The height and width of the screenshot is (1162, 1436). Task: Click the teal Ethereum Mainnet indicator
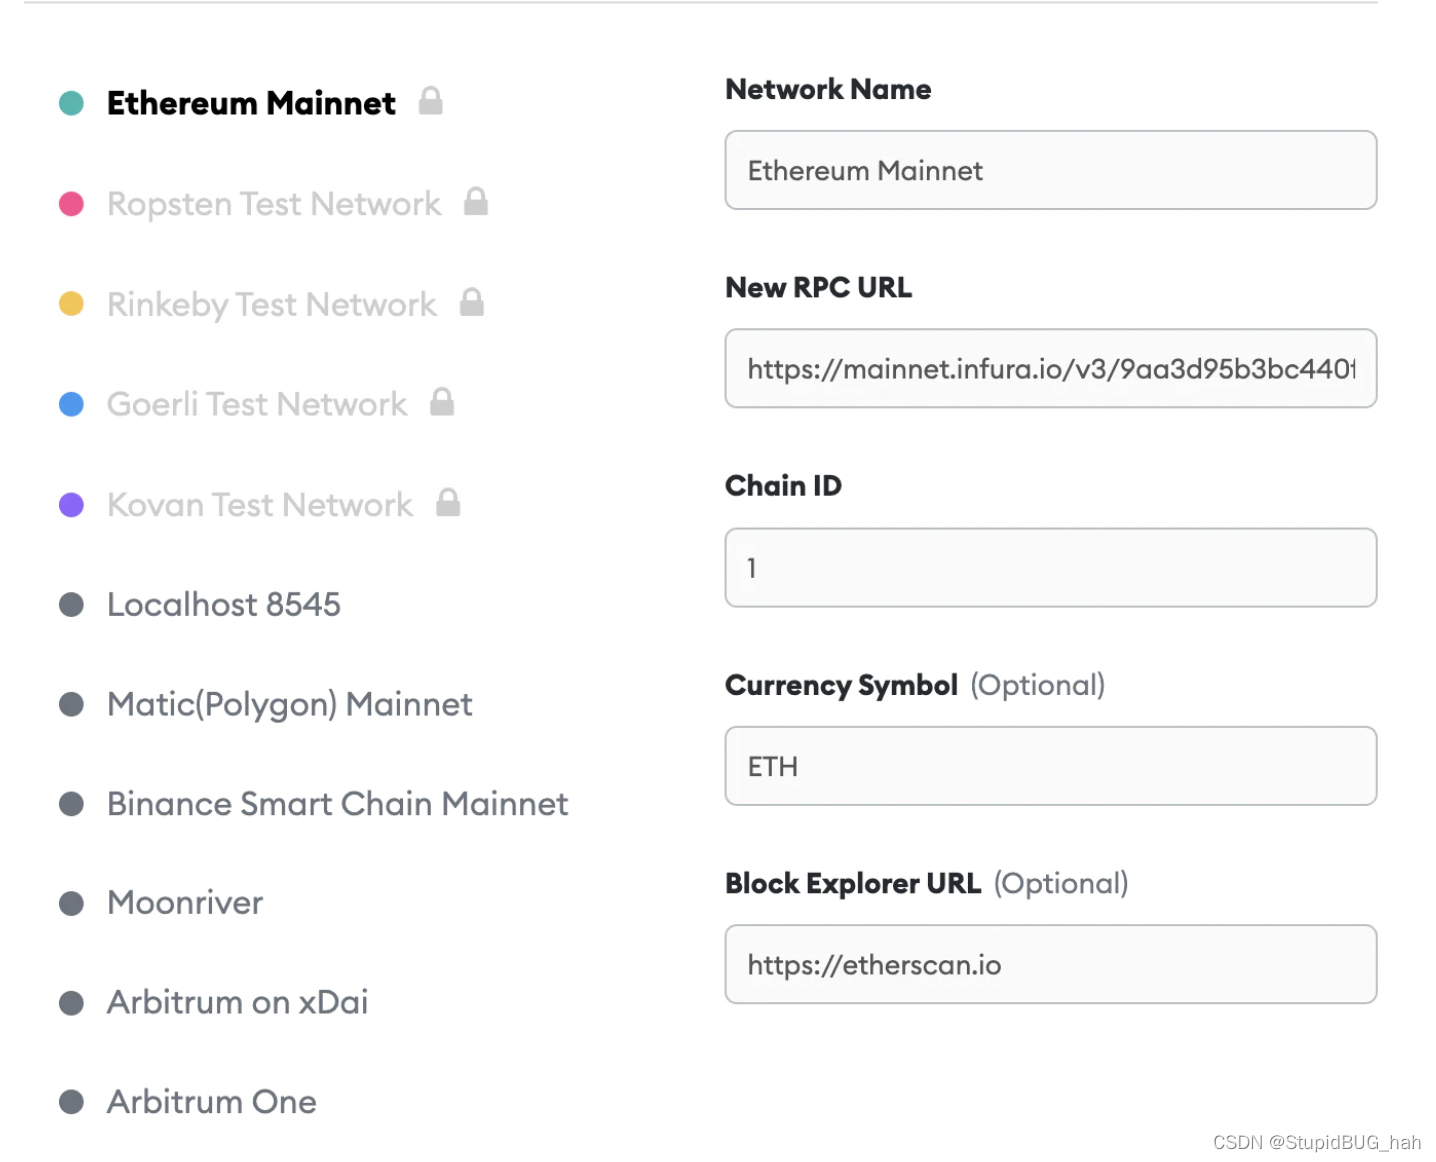click(71, 102)
